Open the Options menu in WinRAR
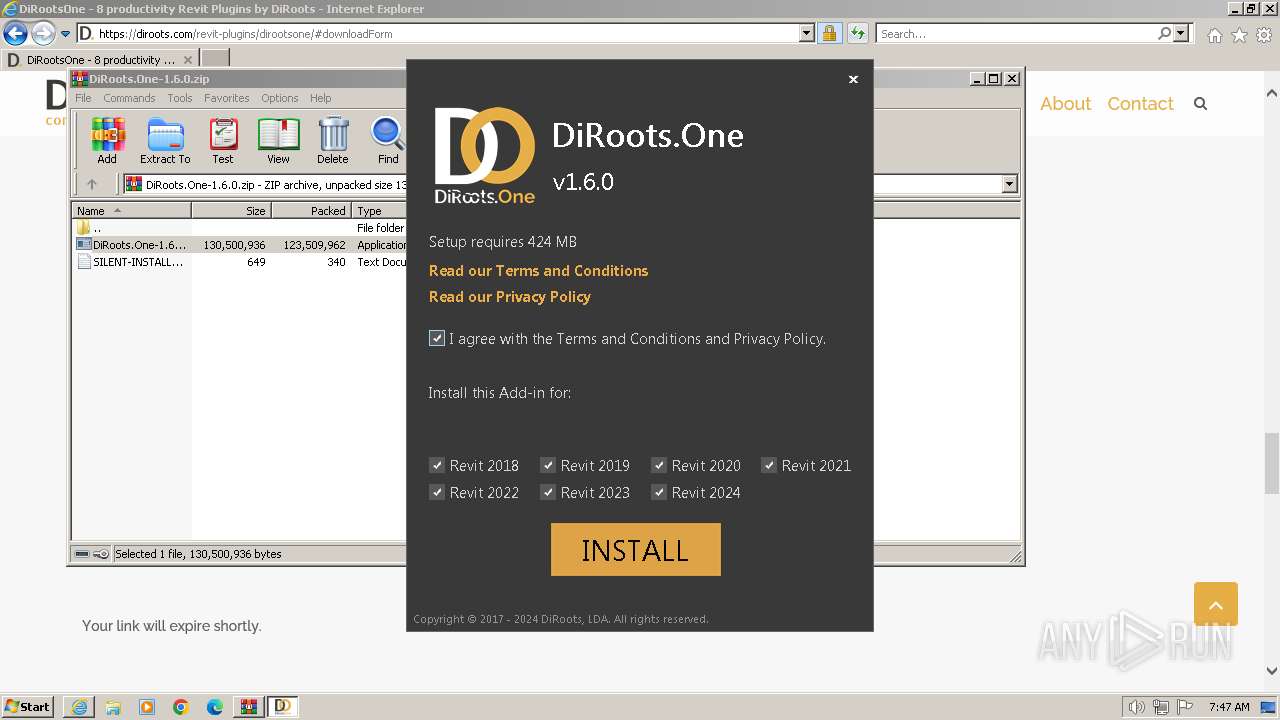 (x=280, y=98)
